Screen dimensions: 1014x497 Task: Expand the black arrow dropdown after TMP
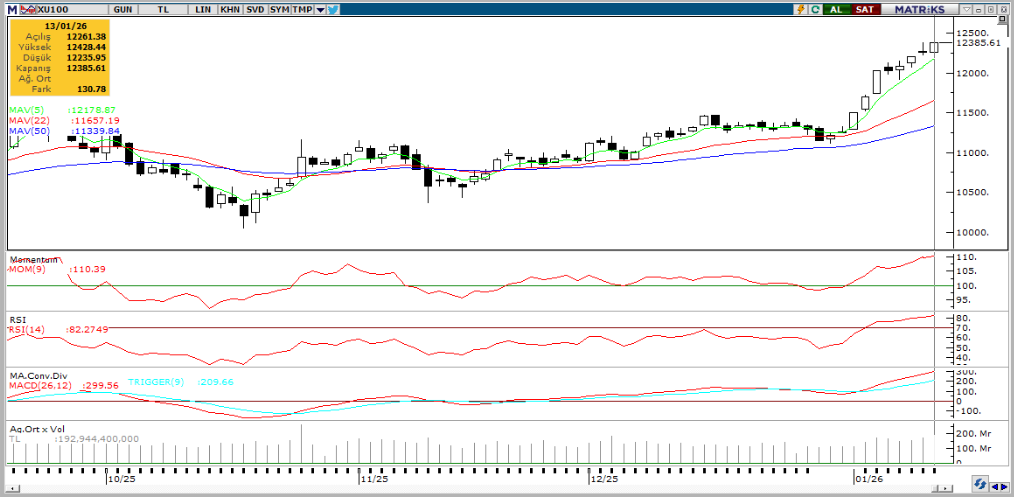(x=320, y=8)
